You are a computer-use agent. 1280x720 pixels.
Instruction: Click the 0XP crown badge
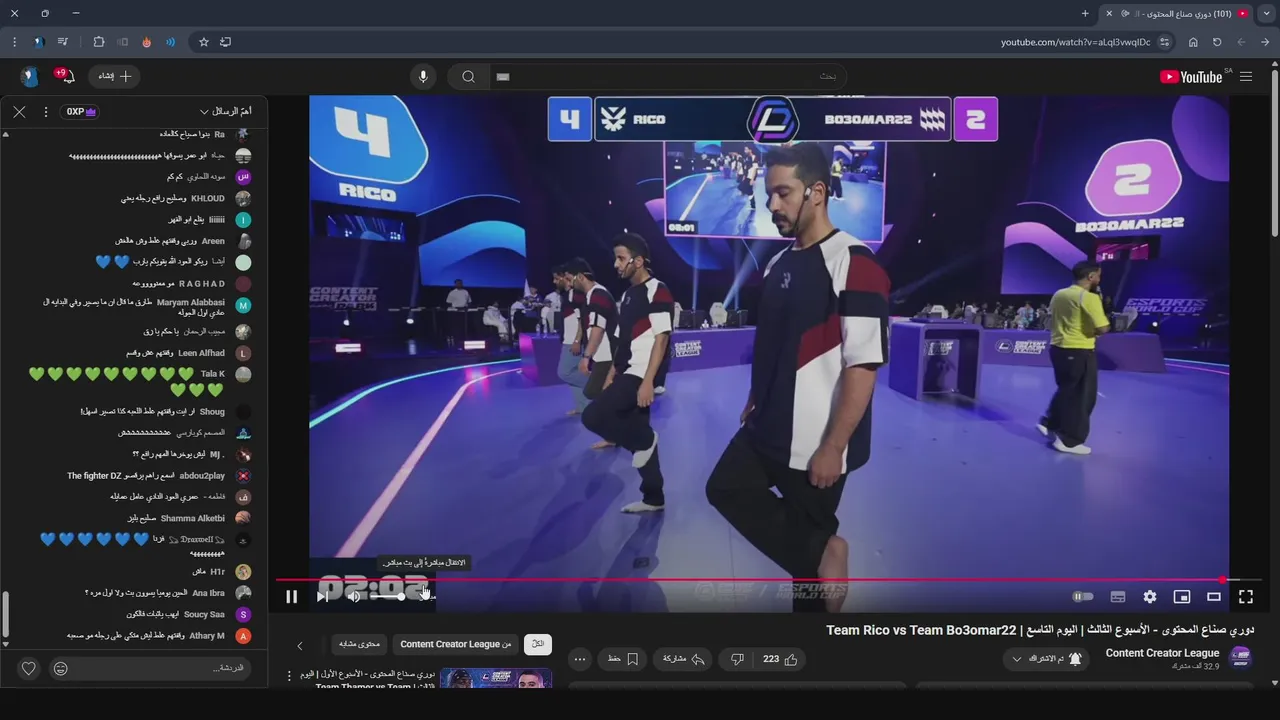[x=80, y=111]
